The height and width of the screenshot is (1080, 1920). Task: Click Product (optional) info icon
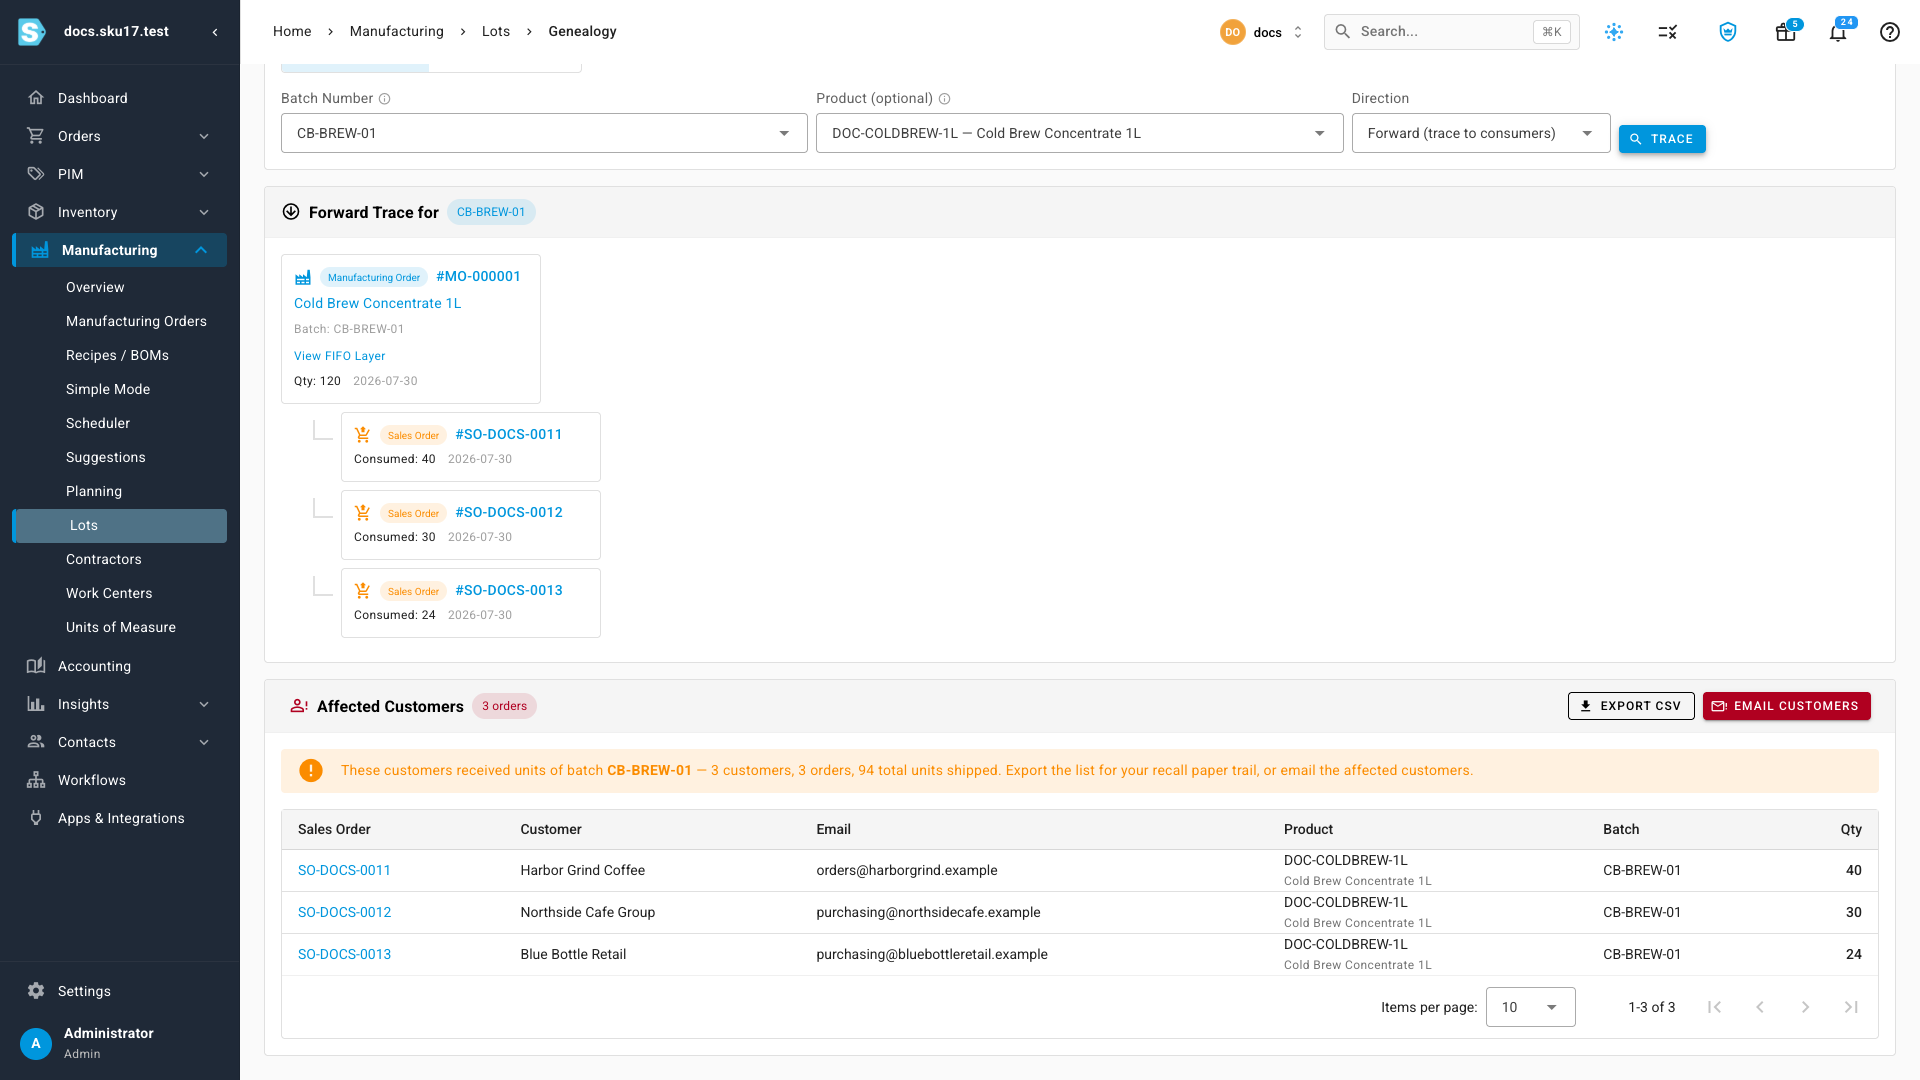[945, 99]
